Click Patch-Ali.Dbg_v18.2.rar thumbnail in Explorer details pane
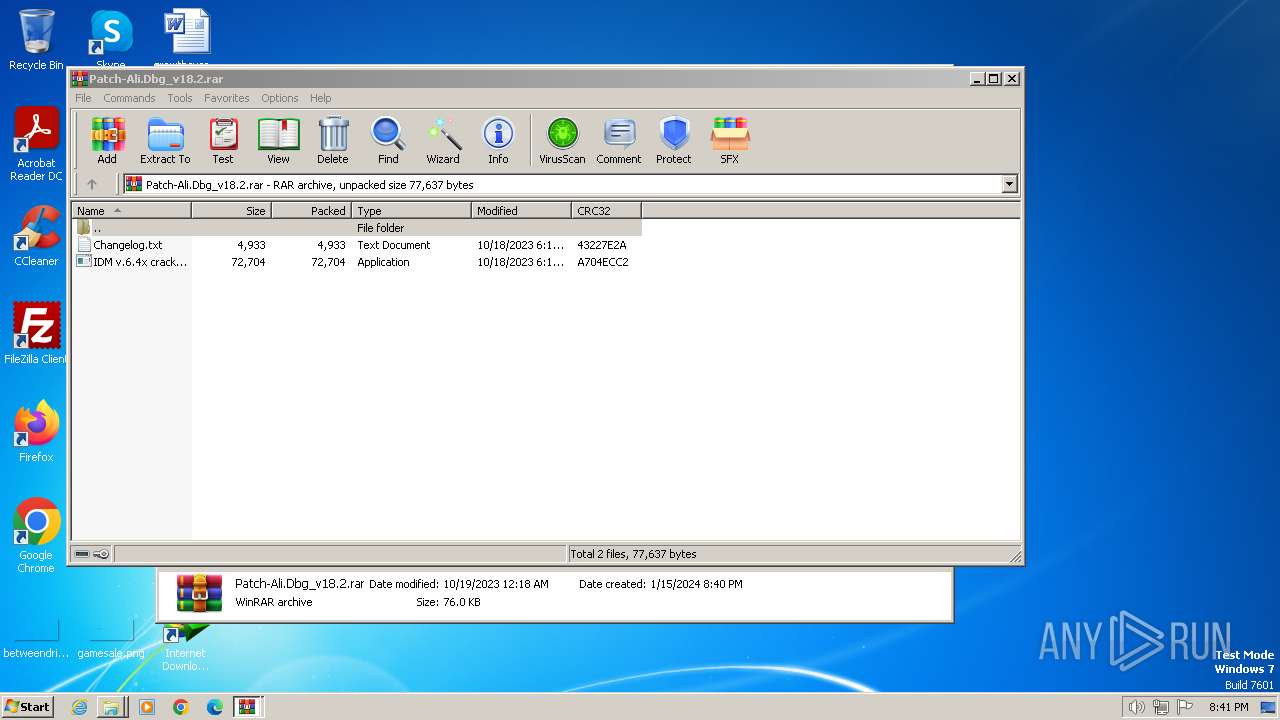The height and width of the screenshot is (720, 1280). tap(199, 593)
